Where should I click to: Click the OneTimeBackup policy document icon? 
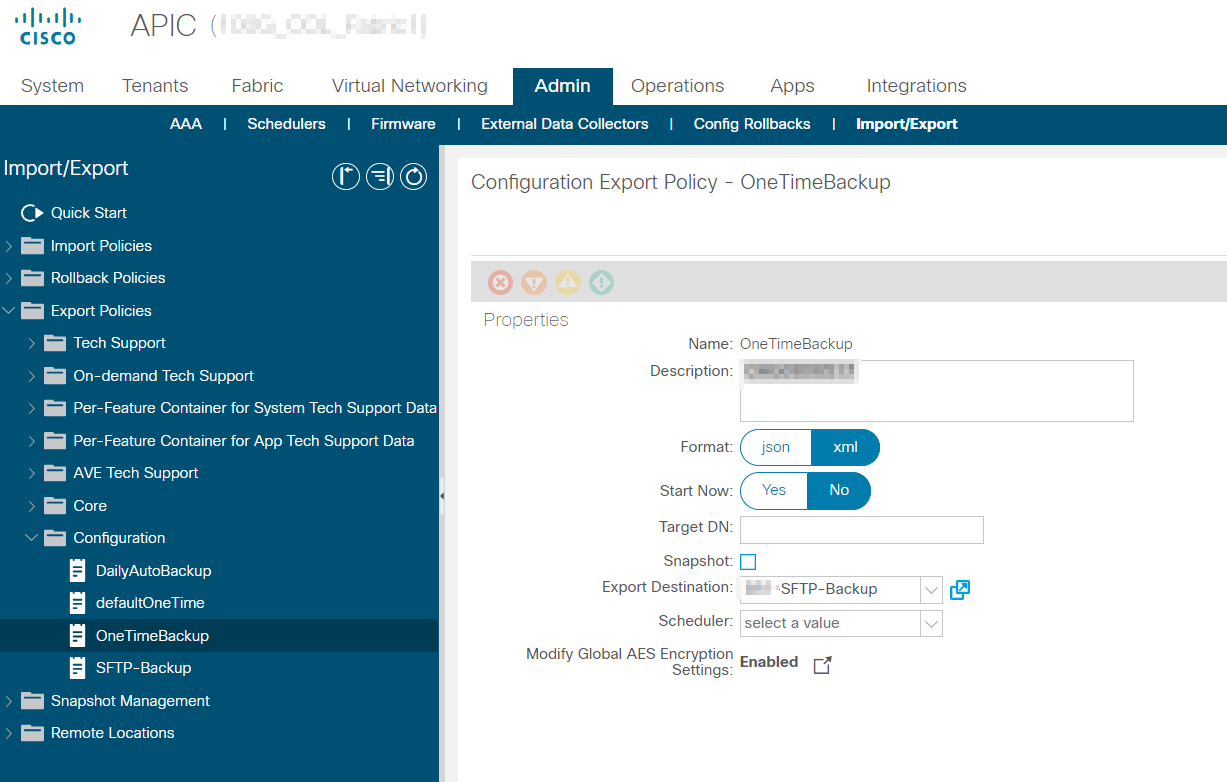click(x=78, y=636)
